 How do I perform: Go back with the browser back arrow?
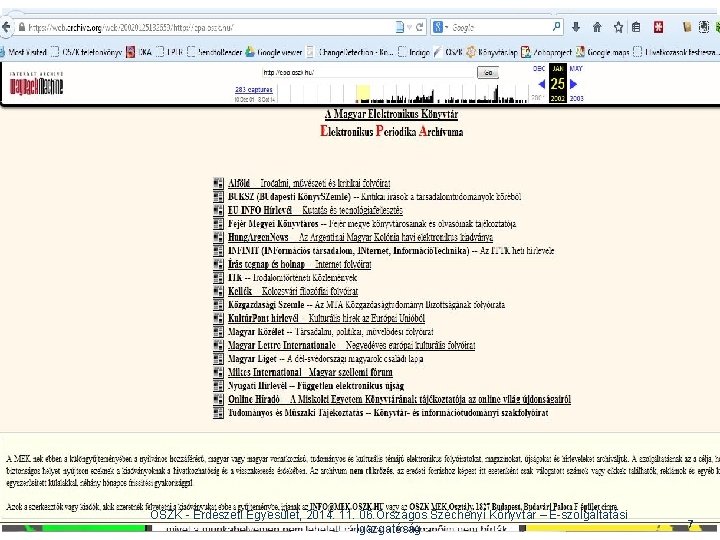point(5,27)
